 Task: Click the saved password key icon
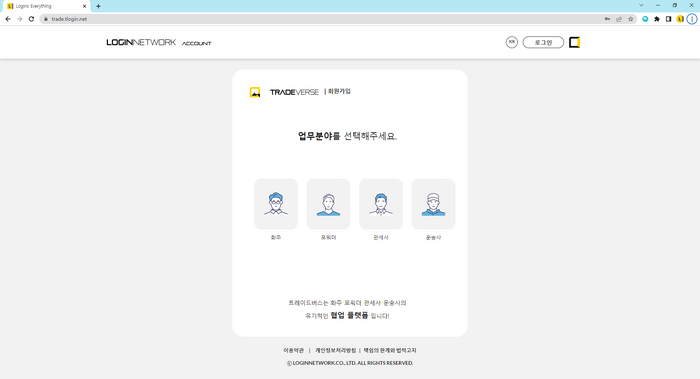[607, 19]
